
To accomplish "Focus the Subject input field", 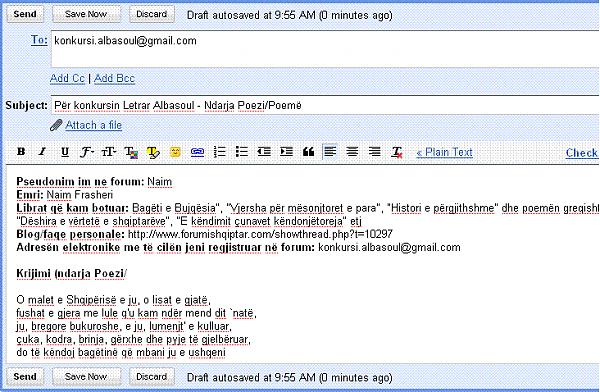I will [x=325, y=105].
